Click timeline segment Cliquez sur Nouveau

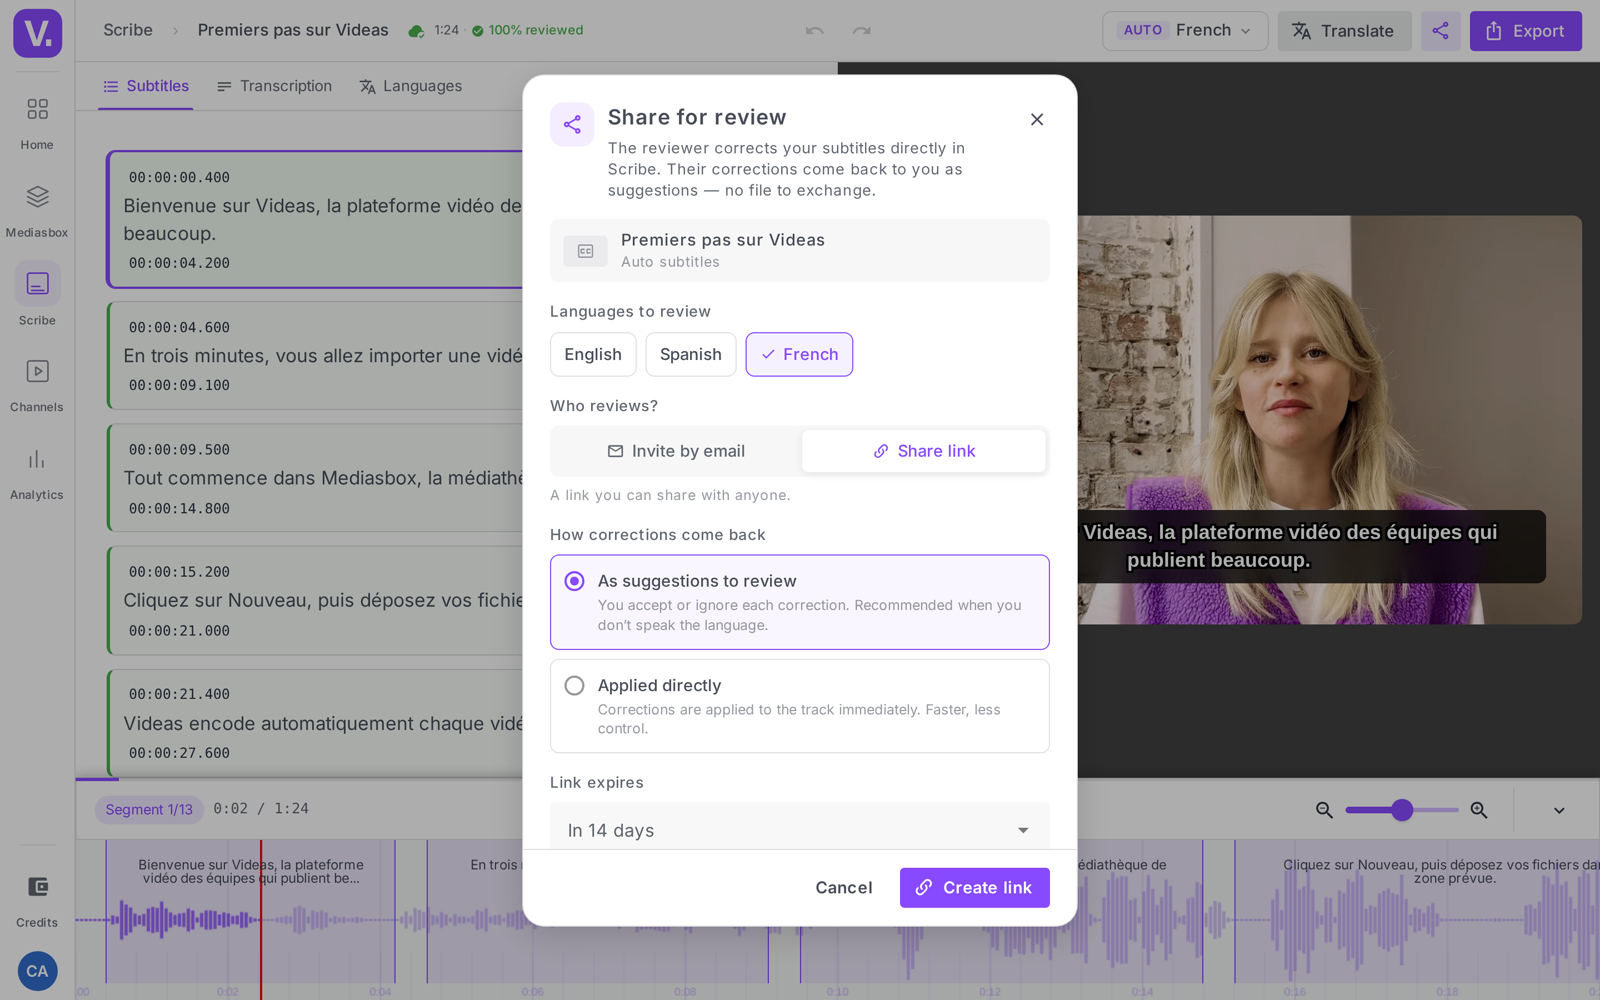[x=1416, y=910]
